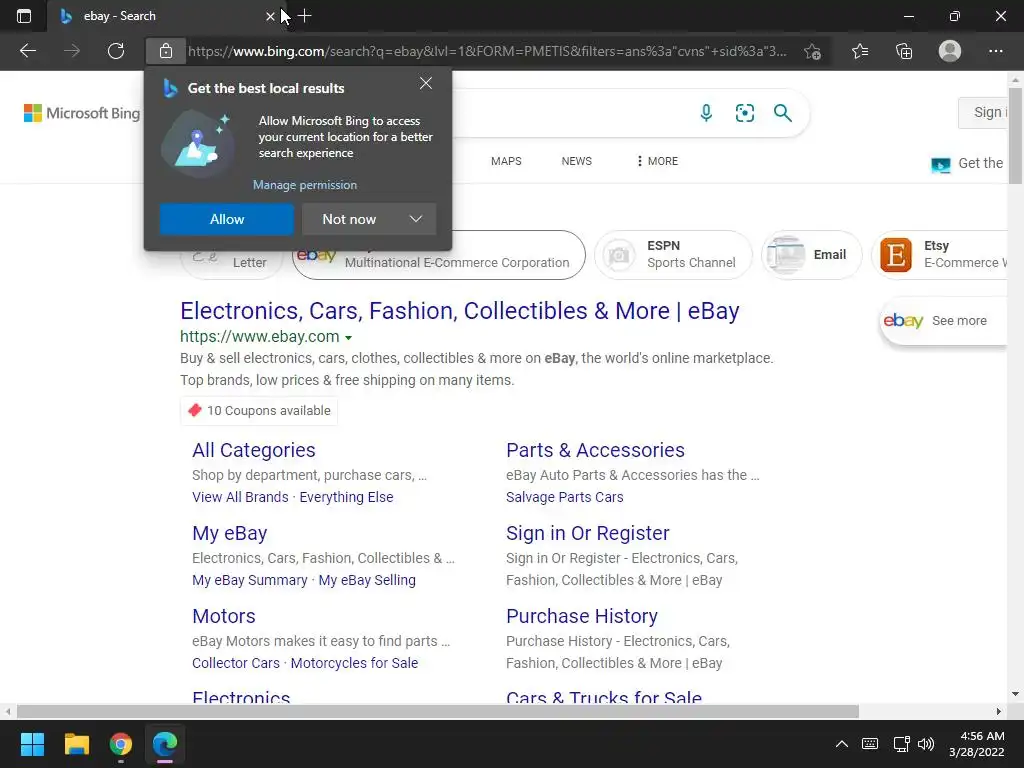This screenshot has width=1024, height=768.
Task: View the 10 Coupons available badge
Action: 259,411
